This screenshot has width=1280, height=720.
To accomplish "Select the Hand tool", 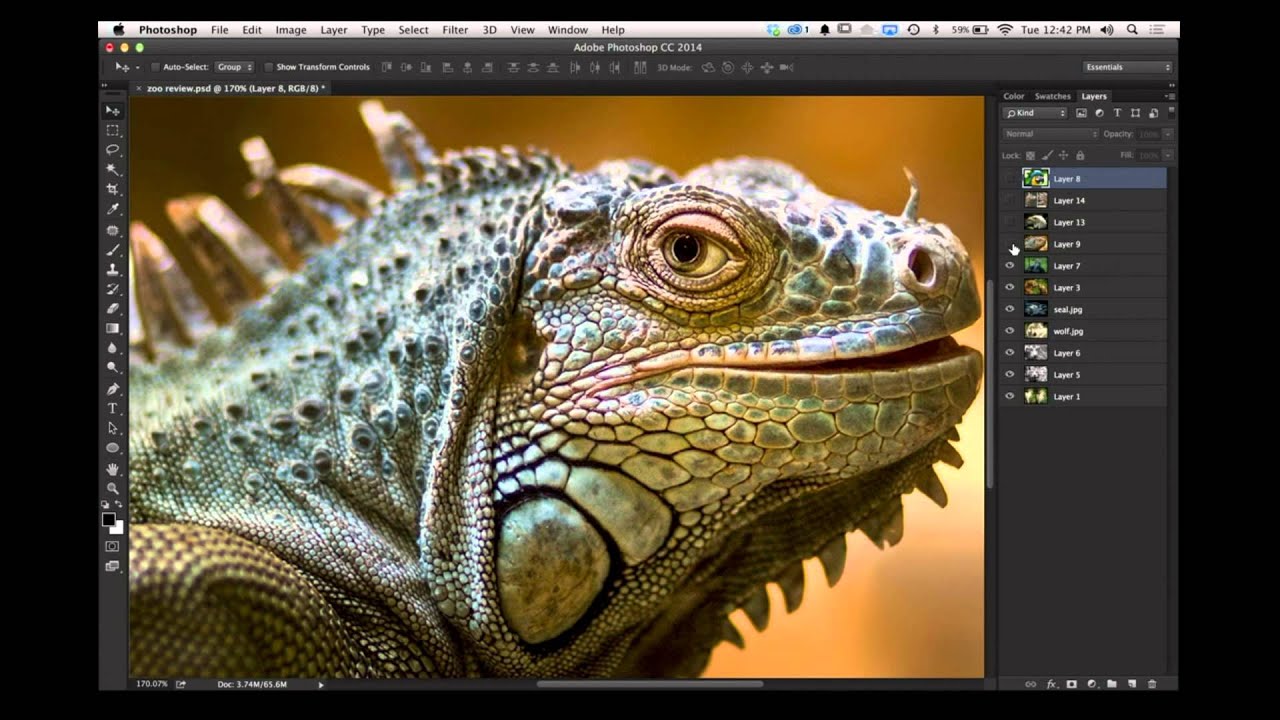I will [x=112, y=468].
